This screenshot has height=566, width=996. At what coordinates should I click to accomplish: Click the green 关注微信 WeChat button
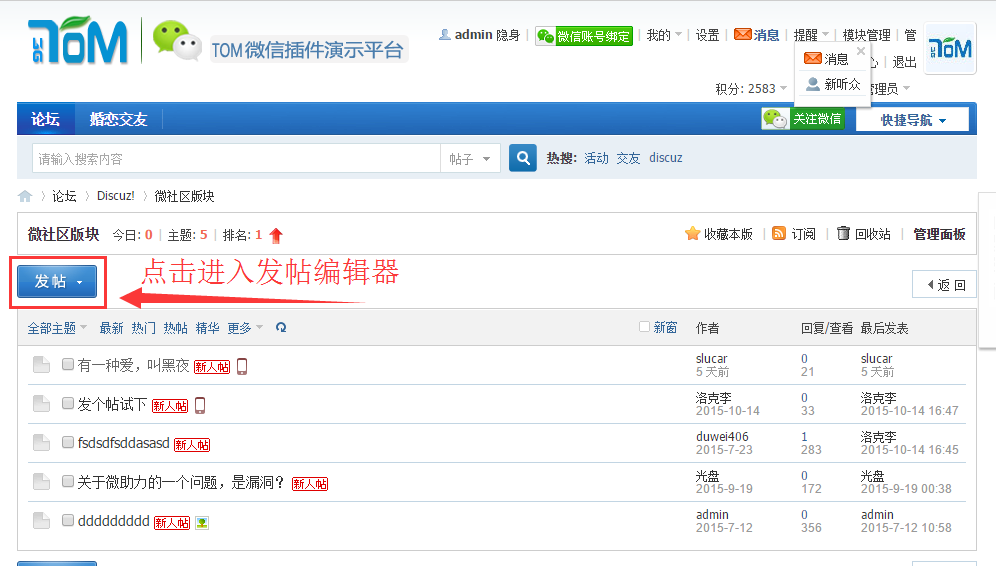(x=803, y=119)
